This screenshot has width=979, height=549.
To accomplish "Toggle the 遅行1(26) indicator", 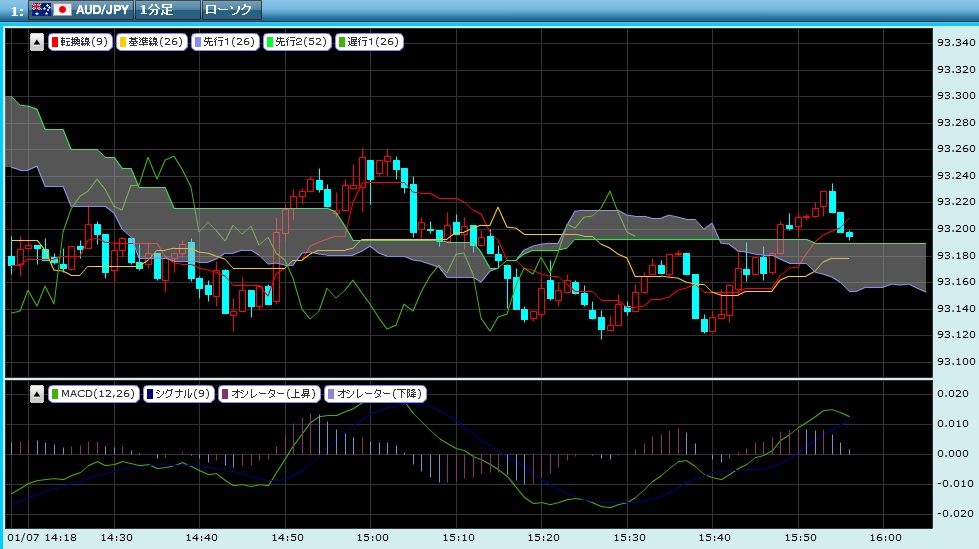I will click(369, 42).
